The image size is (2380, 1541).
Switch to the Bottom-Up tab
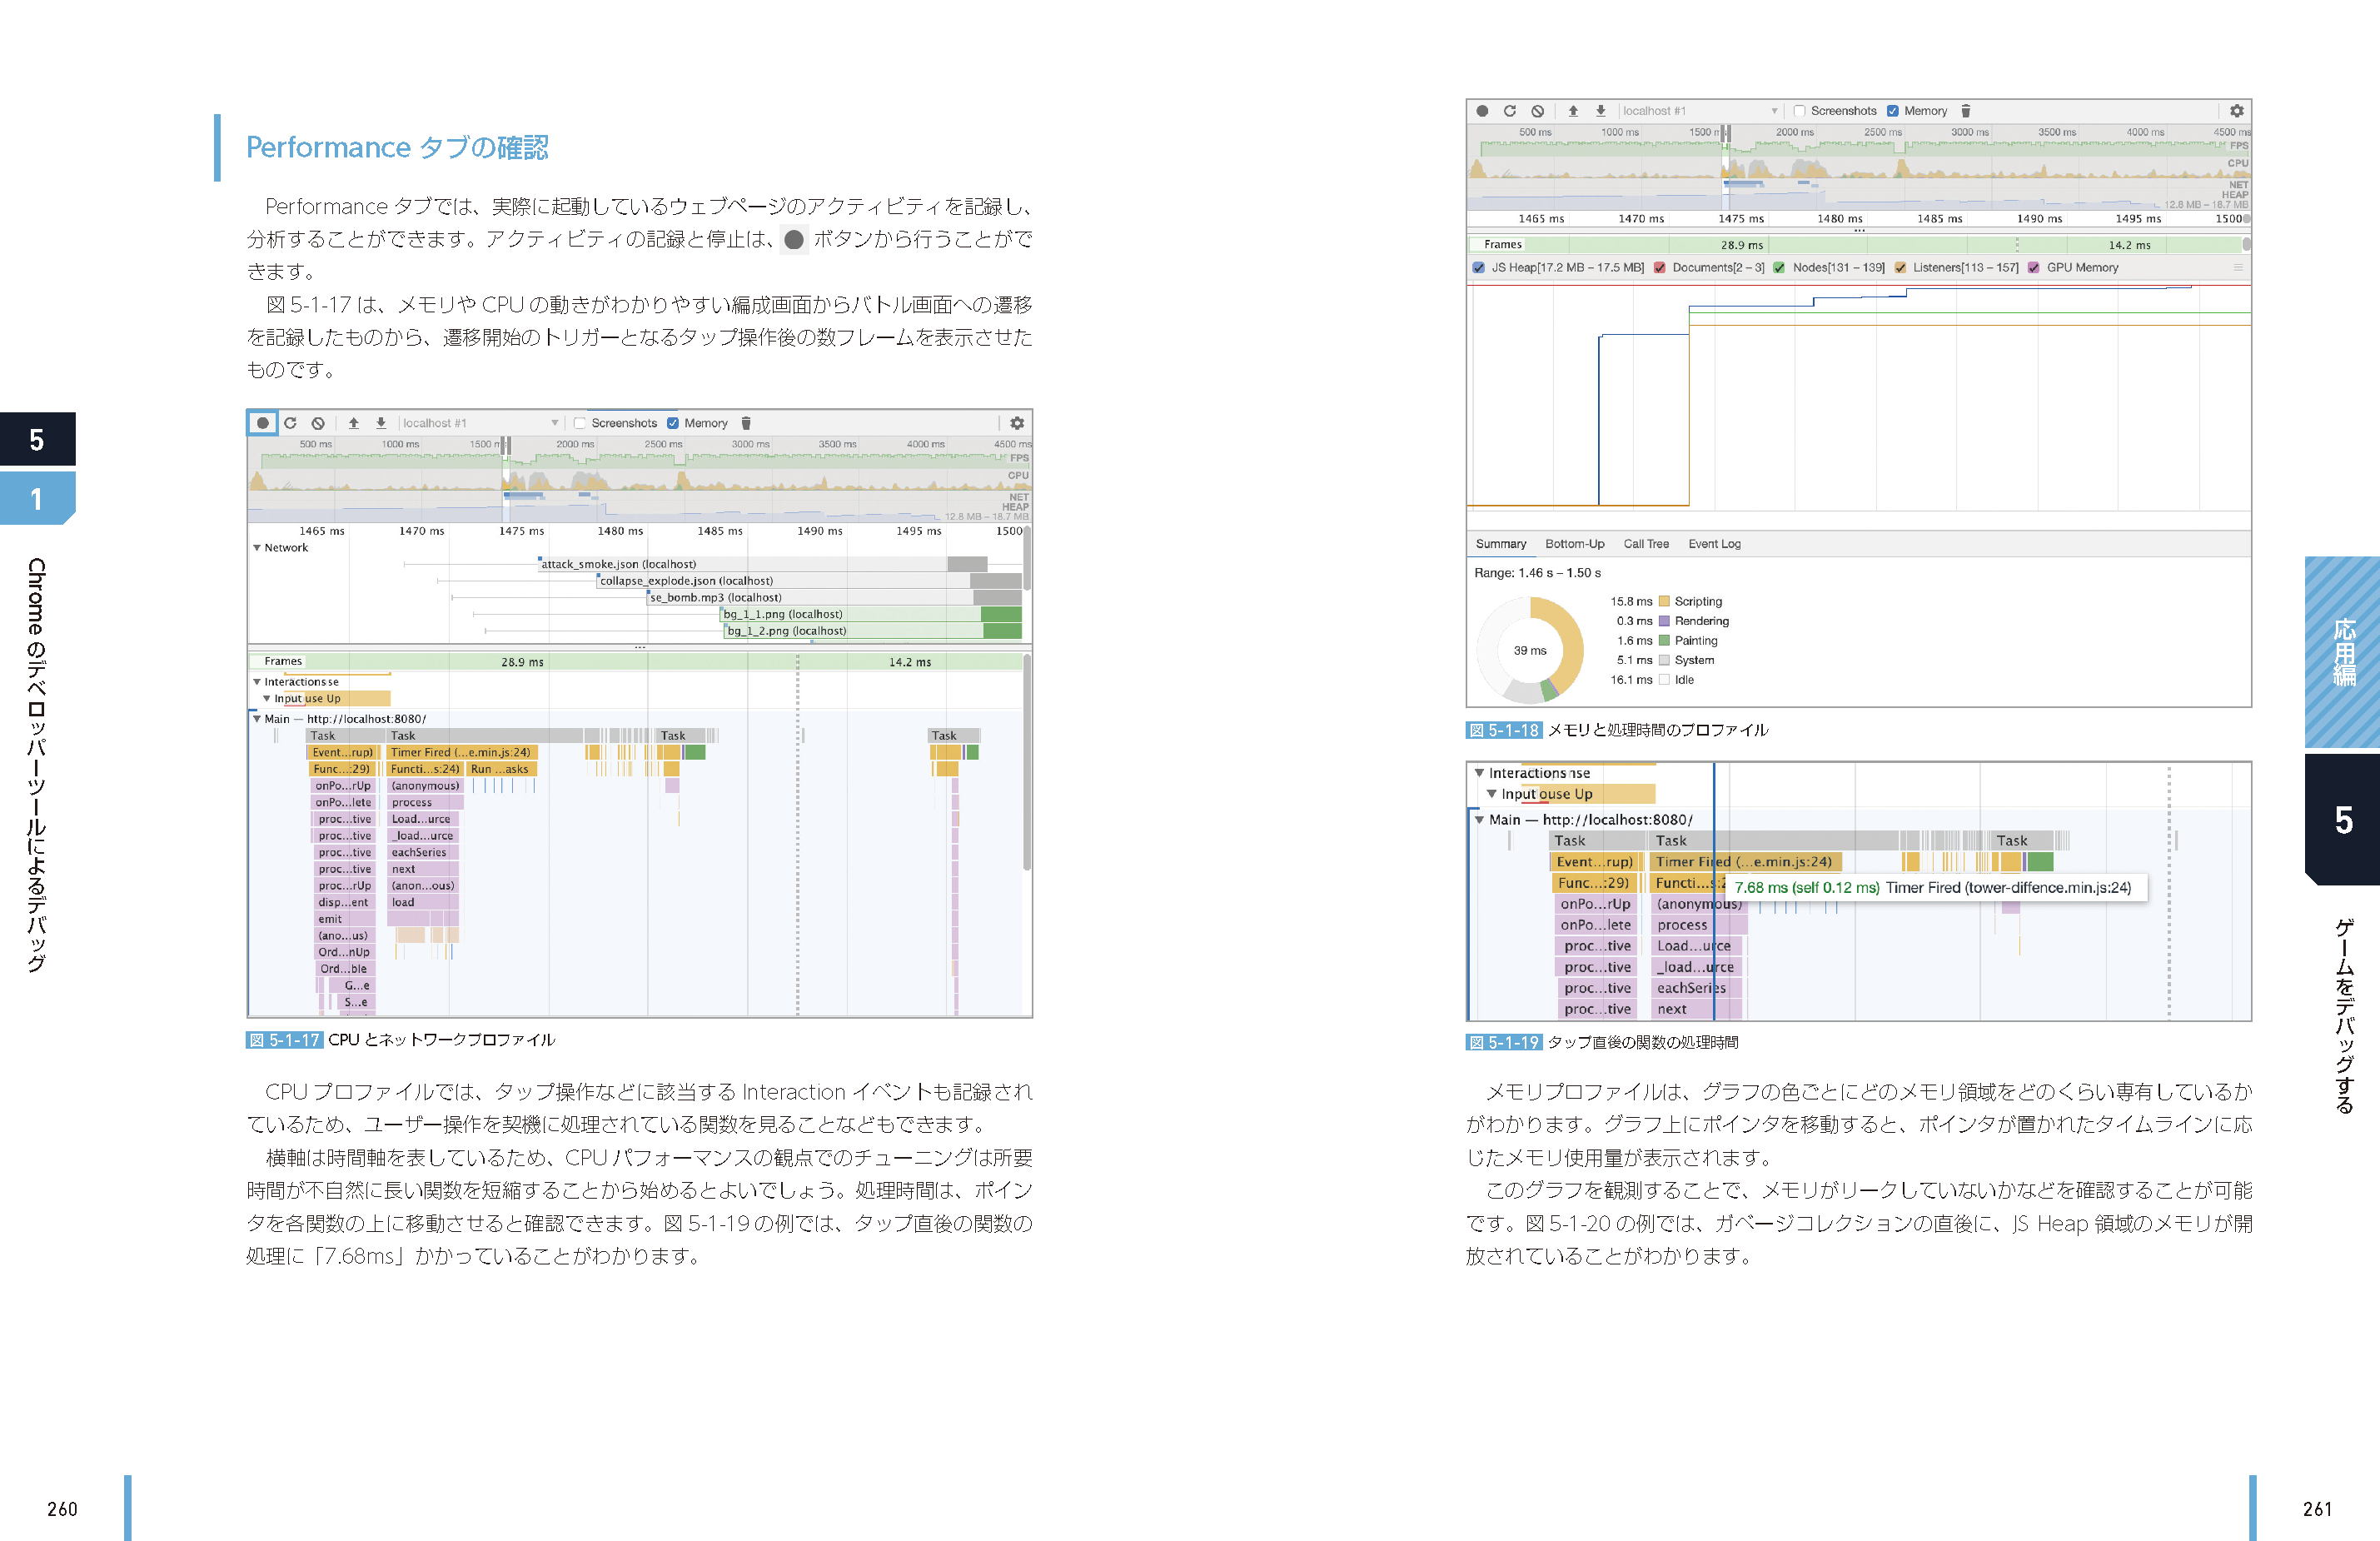coord(1574,544)
